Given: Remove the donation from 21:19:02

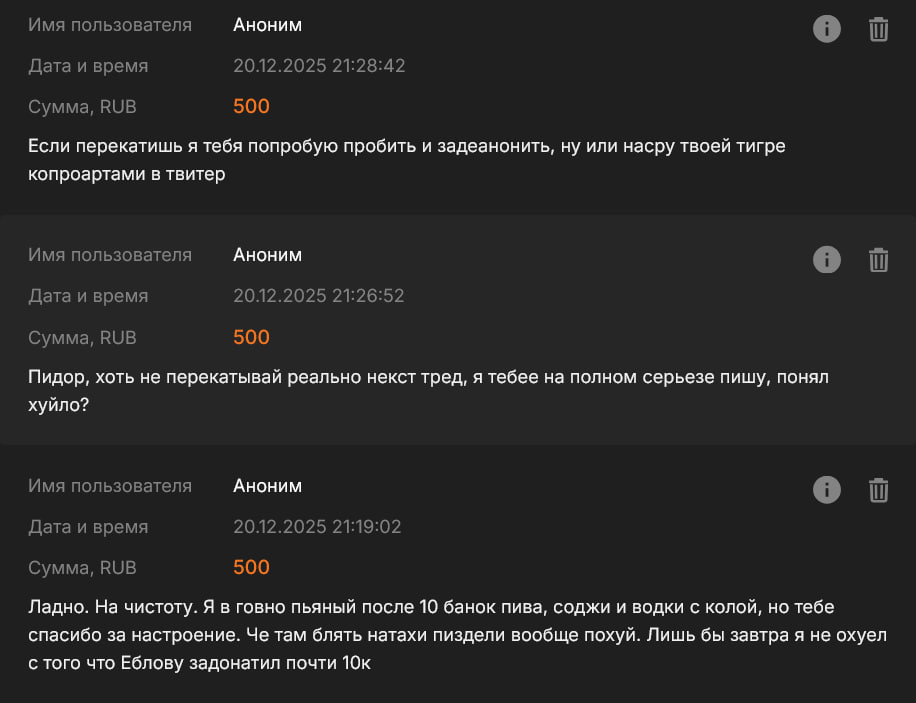Looking at the screenshot, I should [878, 490].
